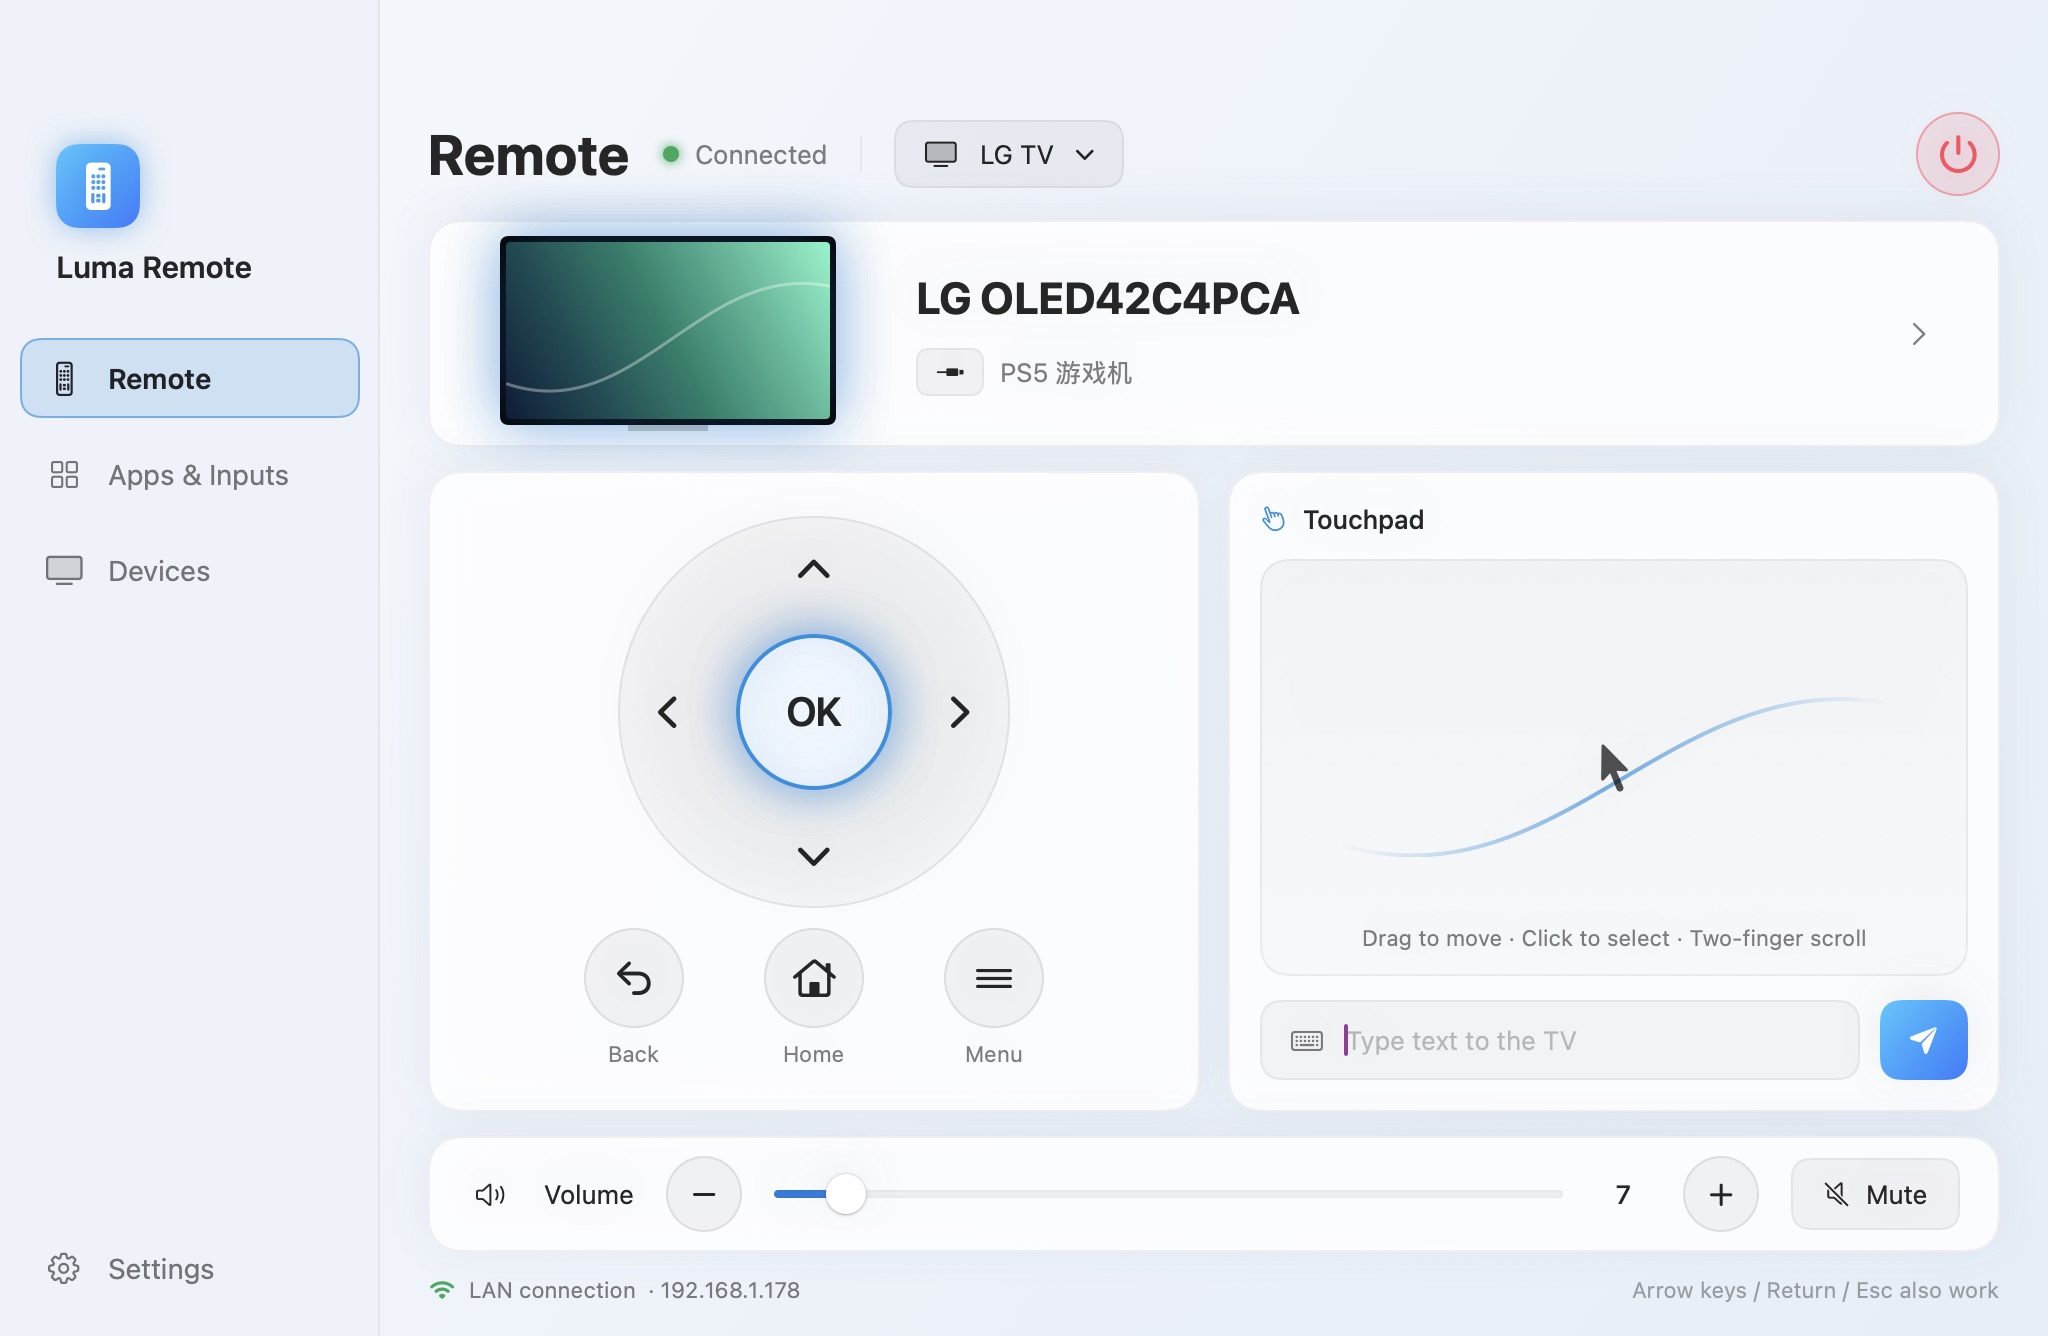Click the TV screen preview thumbnail
The image size is (2048, 1336).
click(668, 331)
